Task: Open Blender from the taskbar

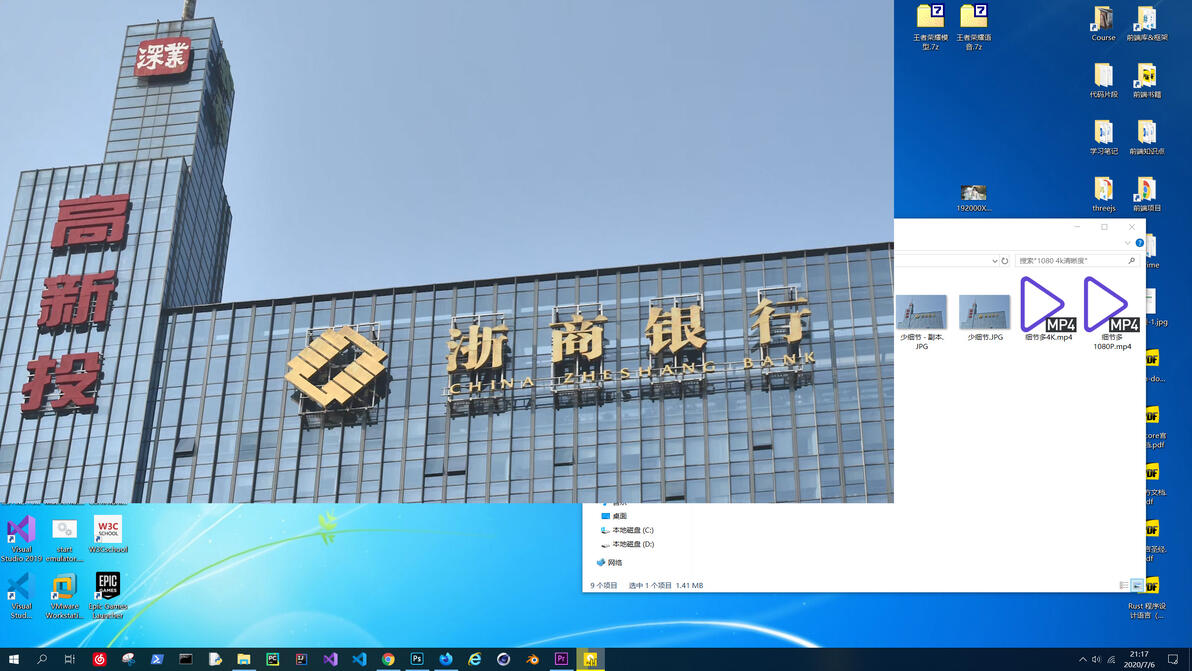Action: click(532, 660)
